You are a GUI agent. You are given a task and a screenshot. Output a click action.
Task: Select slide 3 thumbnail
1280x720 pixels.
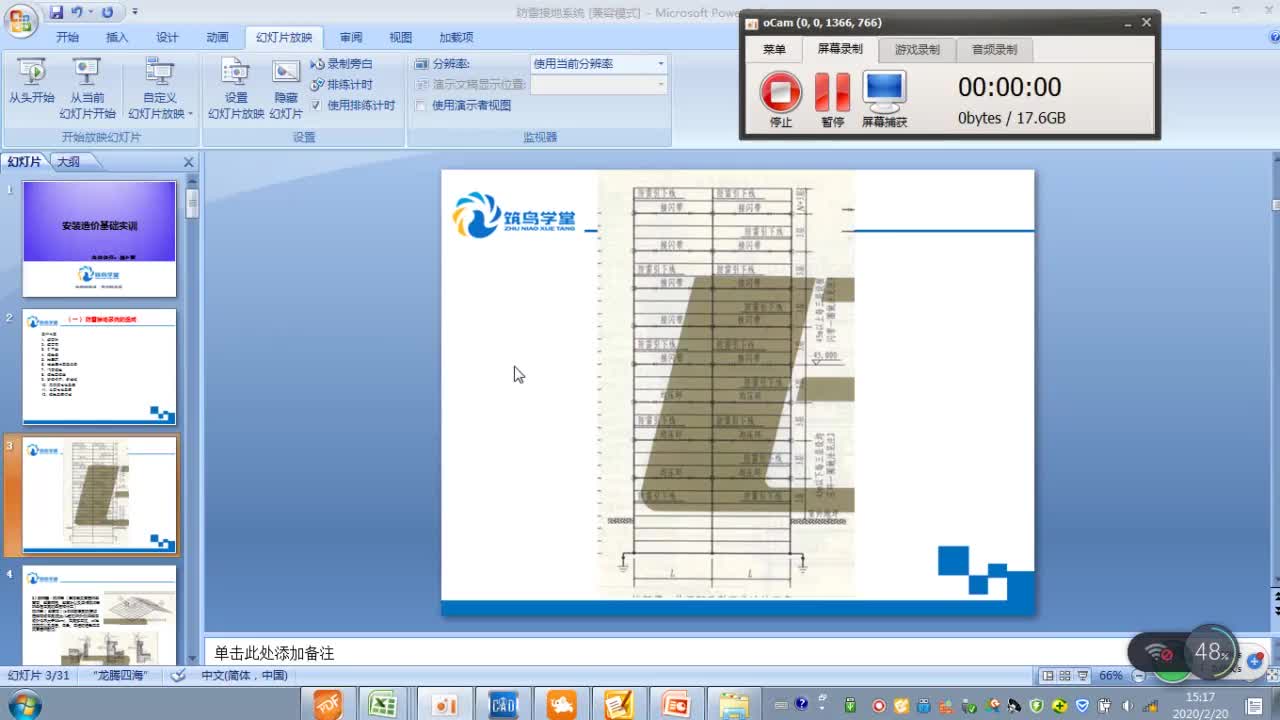[x=99, y=495]
